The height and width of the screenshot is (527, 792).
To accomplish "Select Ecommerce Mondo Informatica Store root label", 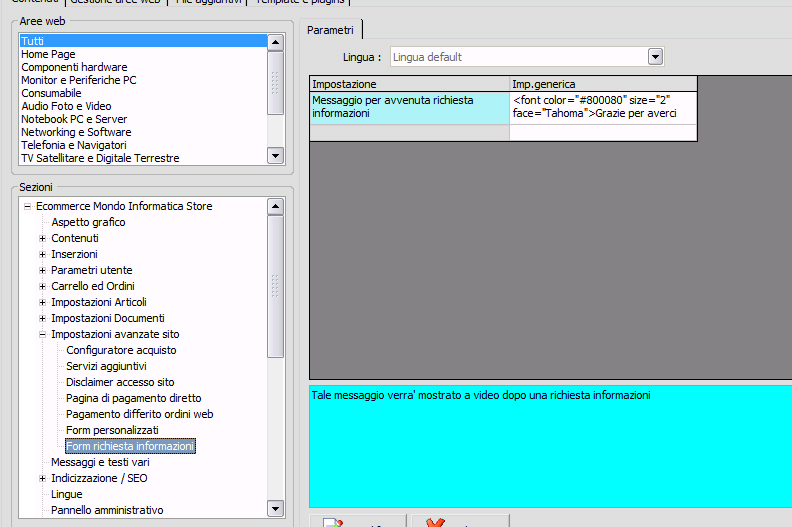I will [124, 206].
